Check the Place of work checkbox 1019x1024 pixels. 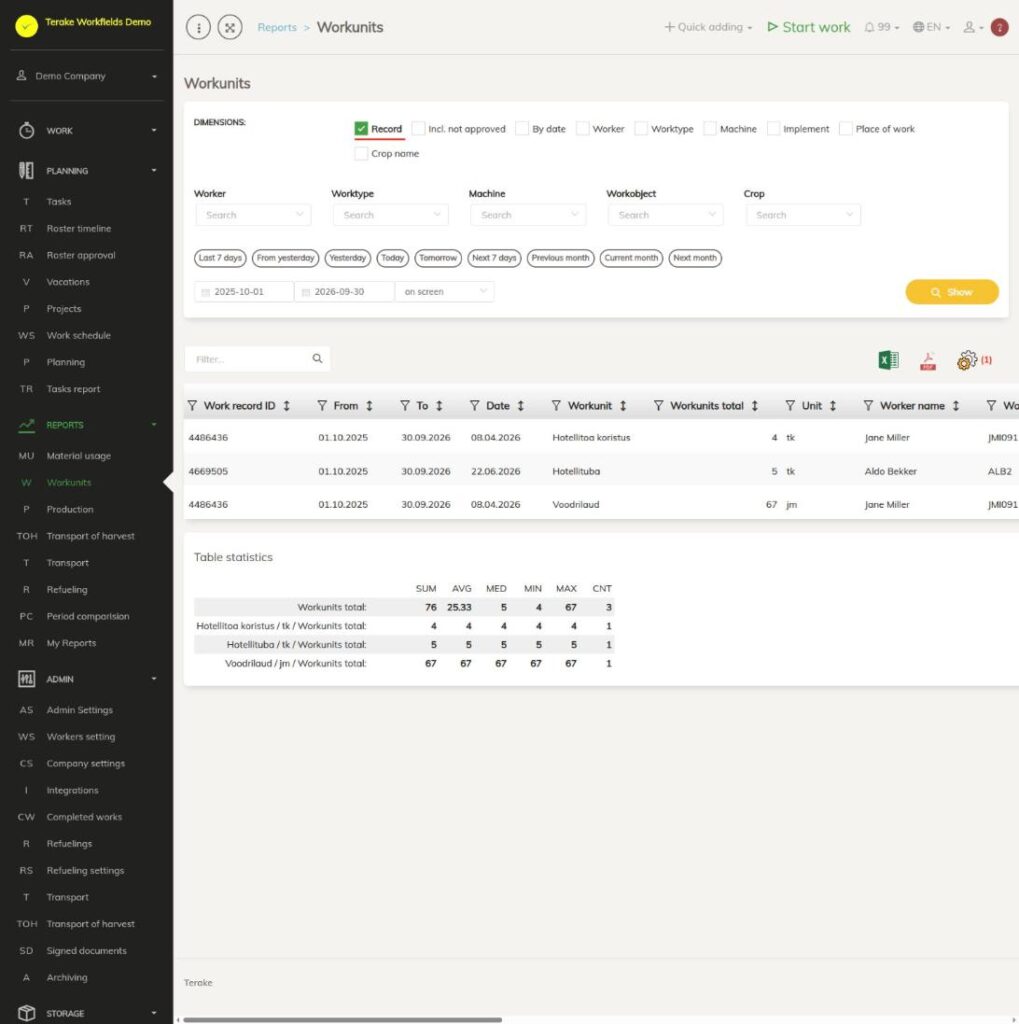[x=846, y=129]
